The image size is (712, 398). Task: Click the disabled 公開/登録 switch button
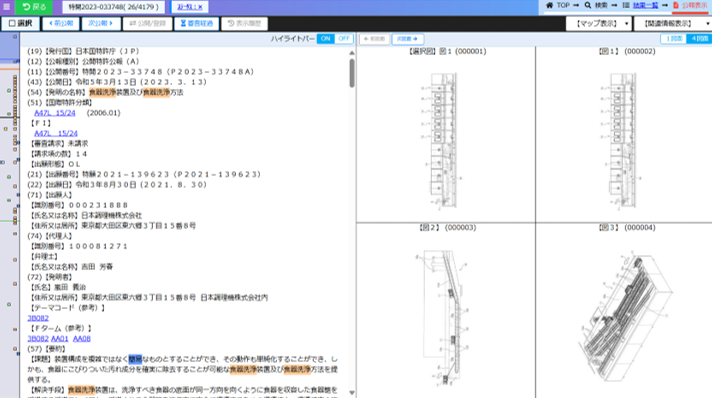click(x=148, y=23)
